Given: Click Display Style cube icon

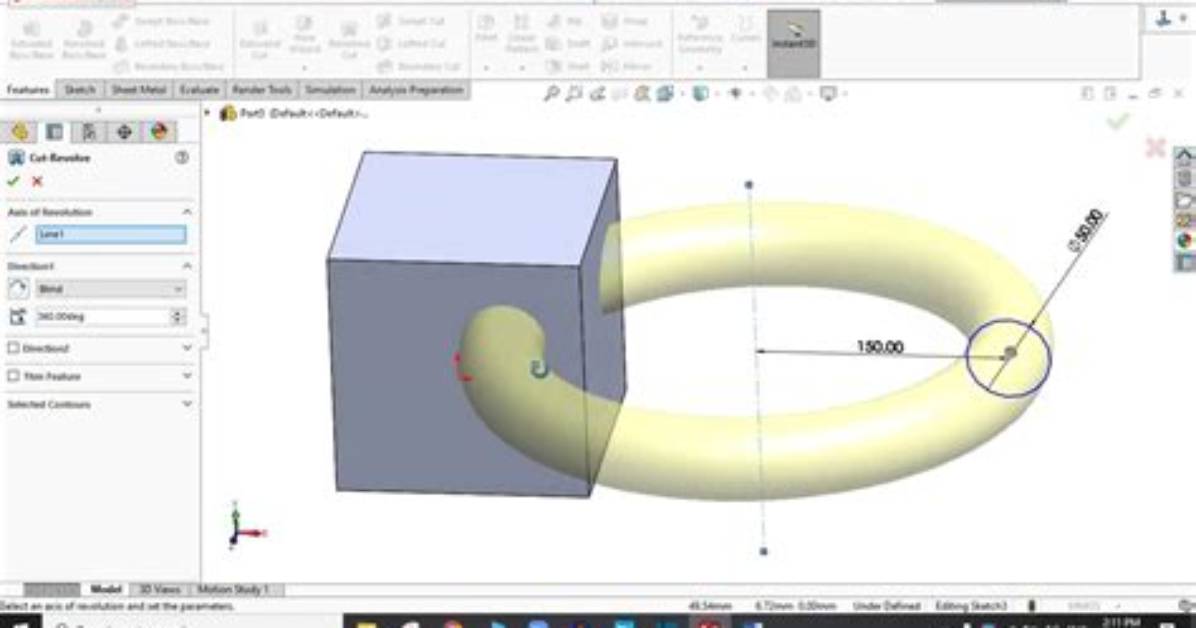Looking at the screenshot, I should [700, 93].
